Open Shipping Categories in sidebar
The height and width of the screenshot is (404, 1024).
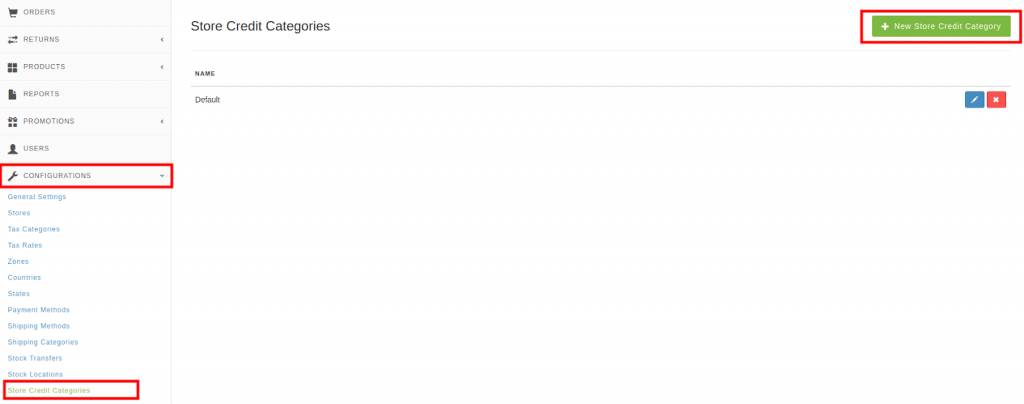click(x=42, y=342)
